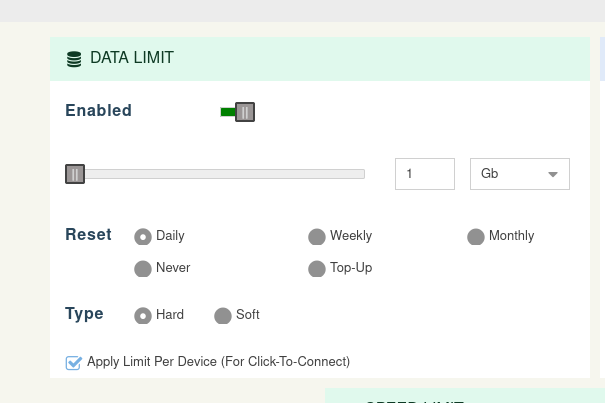Screen dimensions: 605x403
Task: Click the Reset label
Action: pyautogui.click(x=88, y=235)
